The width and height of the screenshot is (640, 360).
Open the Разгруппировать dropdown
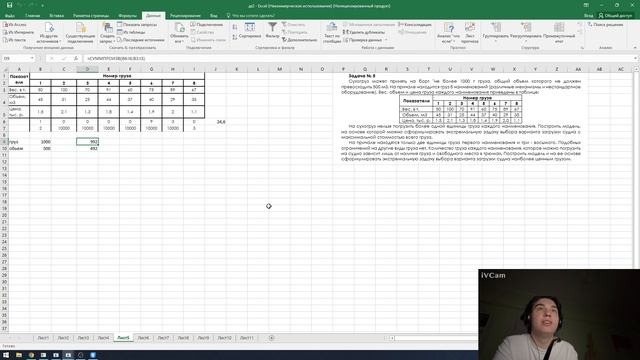pyautogui.click(x=526, y=33)
